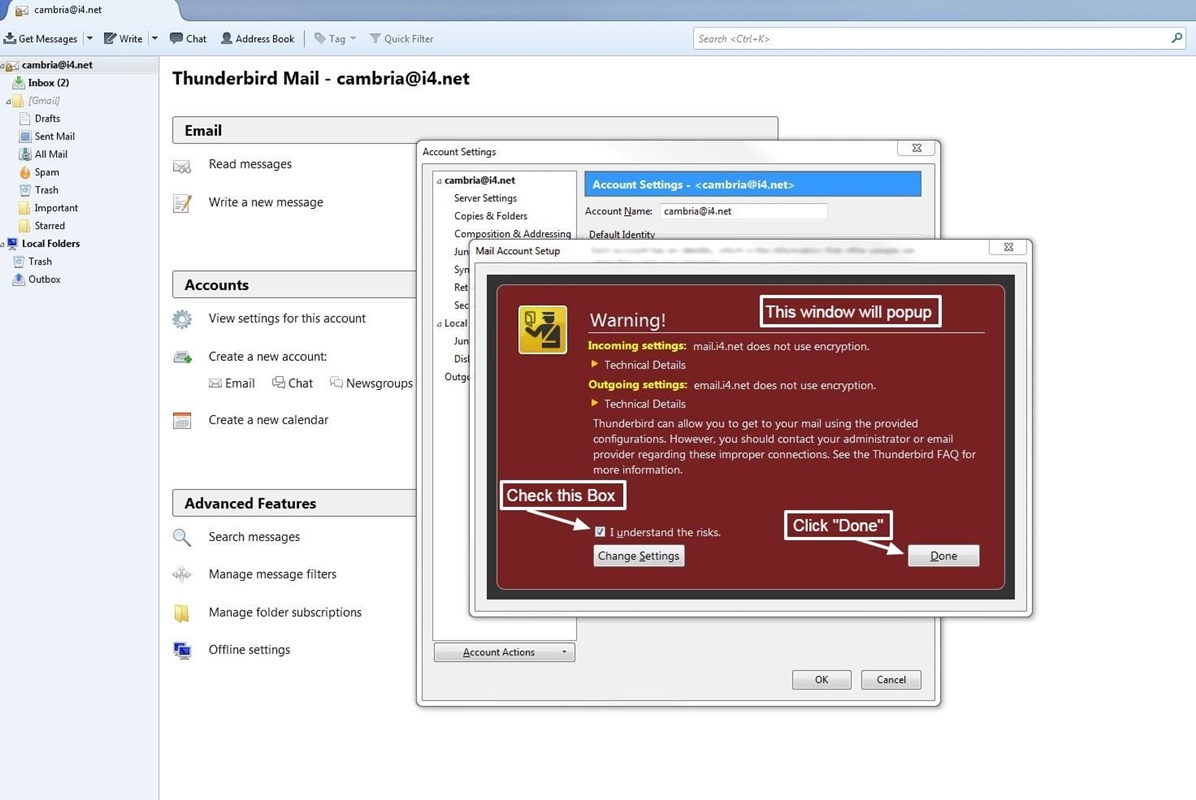Select Server Settings in Account Settings

(485, 198)
